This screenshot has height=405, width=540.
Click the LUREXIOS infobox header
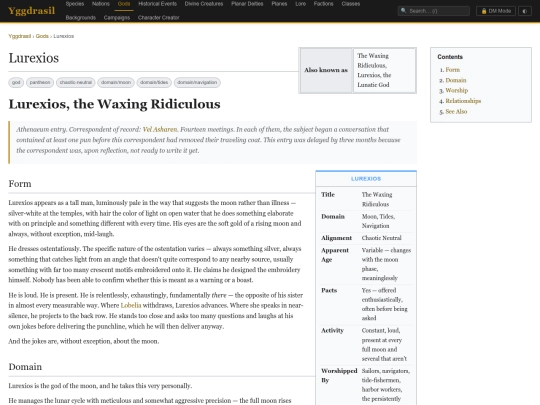pos(366,179)
